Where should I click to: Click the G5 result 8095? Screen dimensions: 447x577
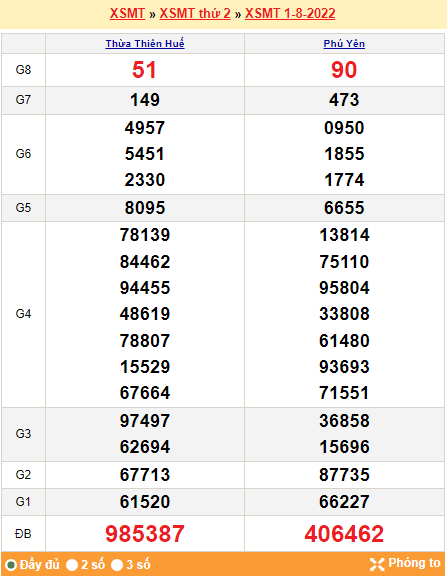pos(145,208)
